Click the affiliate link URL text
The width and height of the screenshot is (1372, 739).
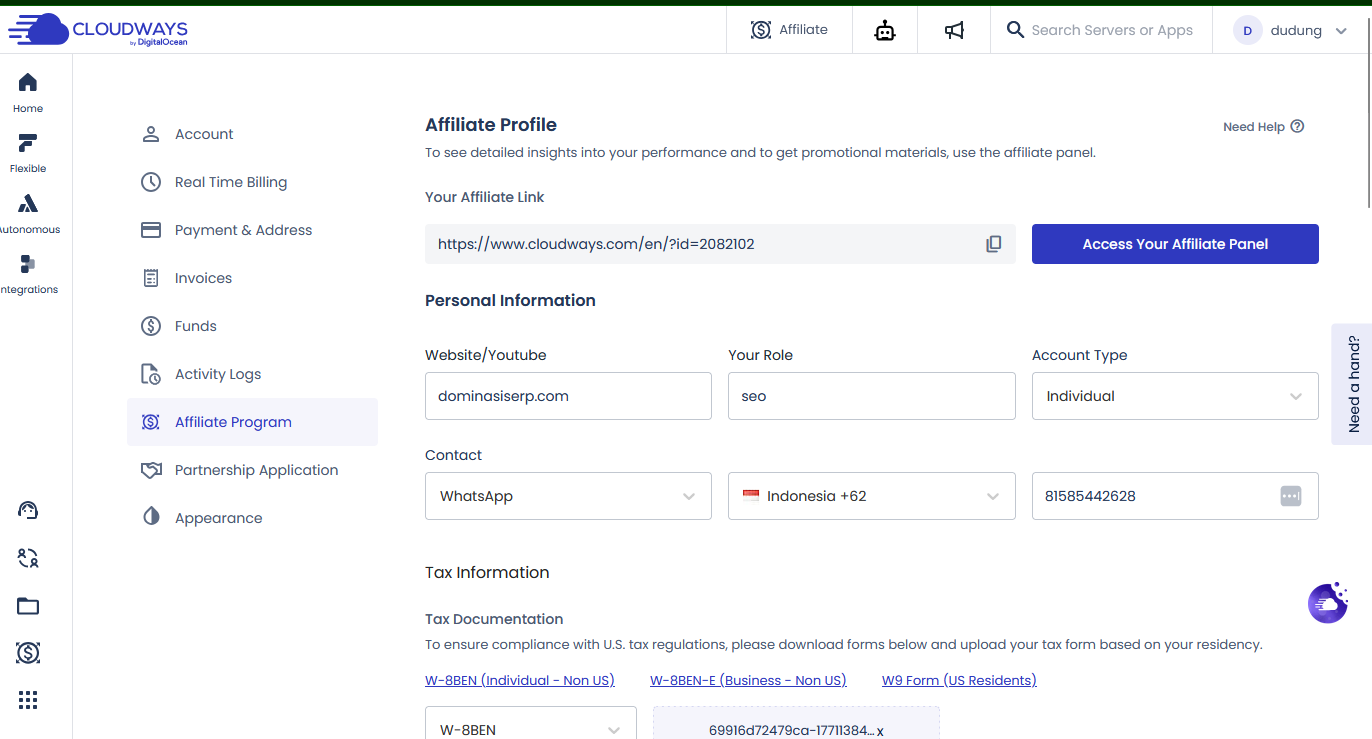click(596, 244)
